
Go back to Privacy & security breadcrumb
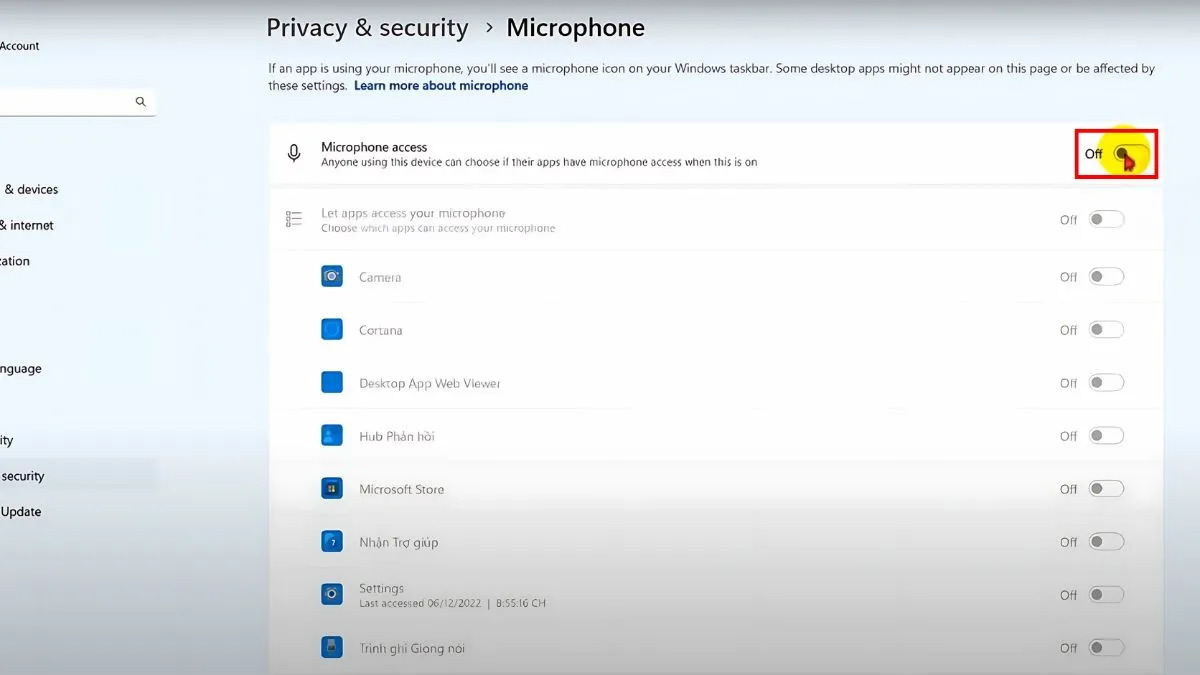(367, 28)
